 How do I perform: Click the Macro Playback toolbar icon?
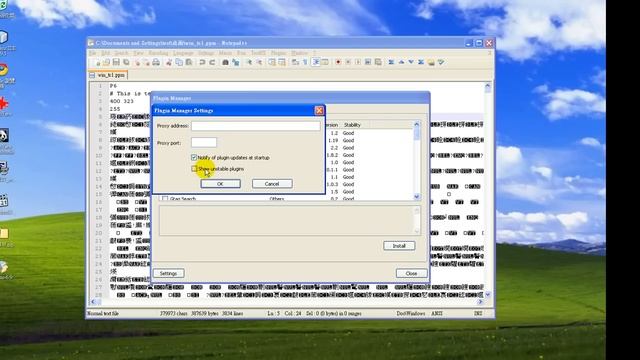click(x=358, y=62)
